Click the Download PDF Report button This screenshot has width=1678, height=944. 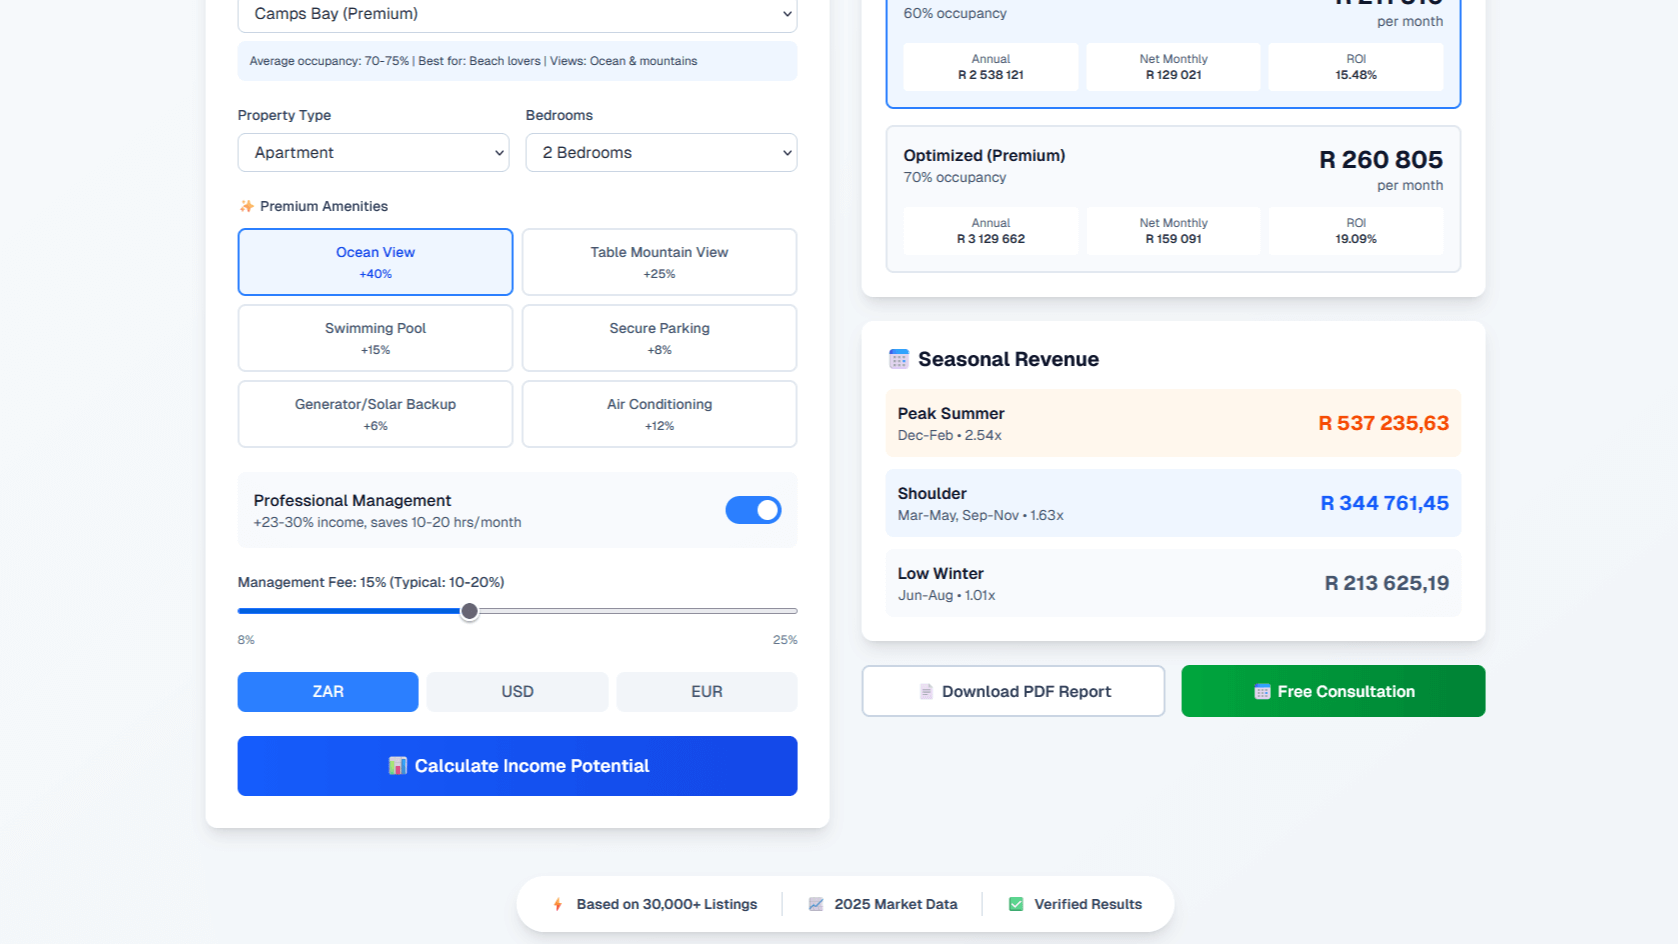[1013, 692]
